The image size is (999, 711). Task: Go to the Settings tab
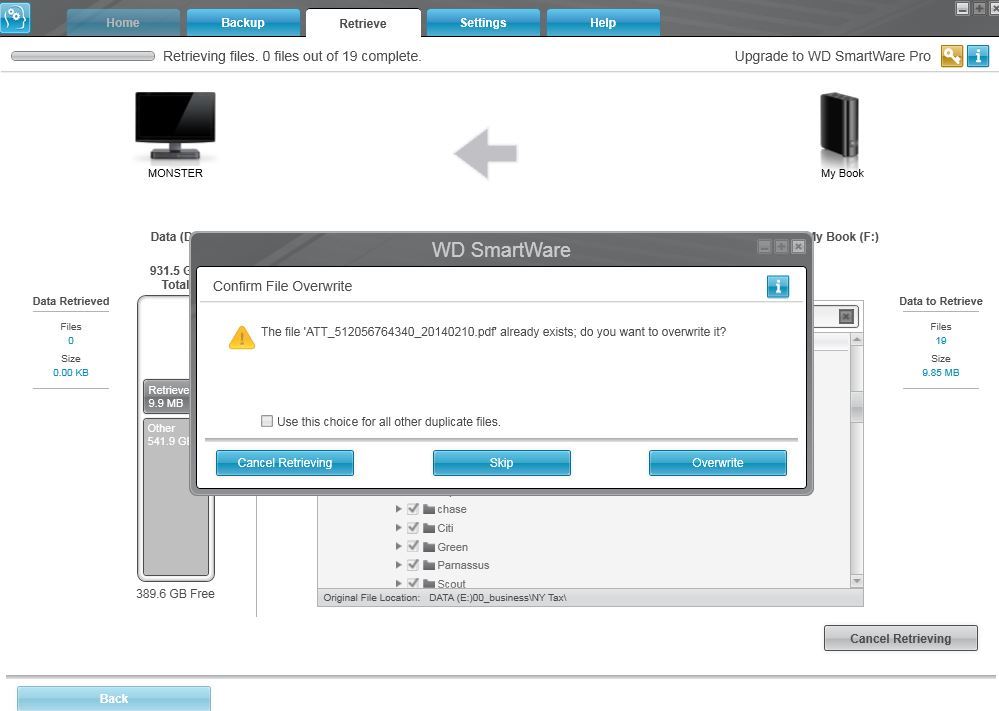coord(483,23)
